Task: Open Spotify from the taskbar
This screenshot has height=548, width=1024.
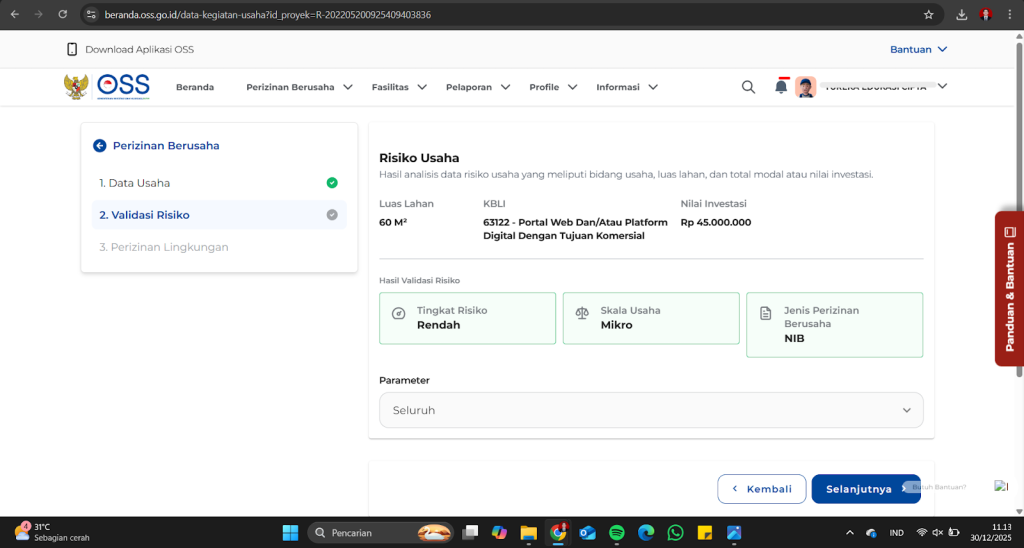Action: point(616,533)
